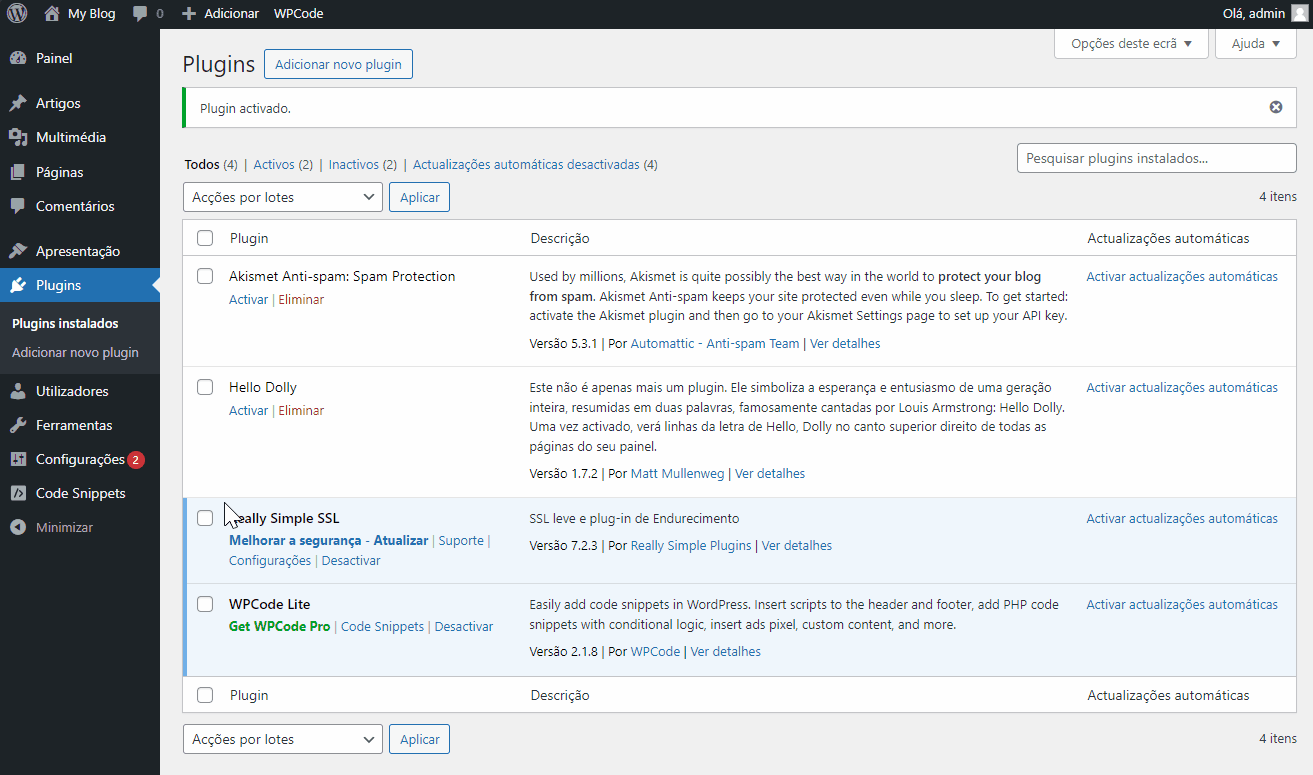This screenshot has width=1313, height=775.
Task: Click the 'Get WPCode Pro' link
Action: pos(279,627)
